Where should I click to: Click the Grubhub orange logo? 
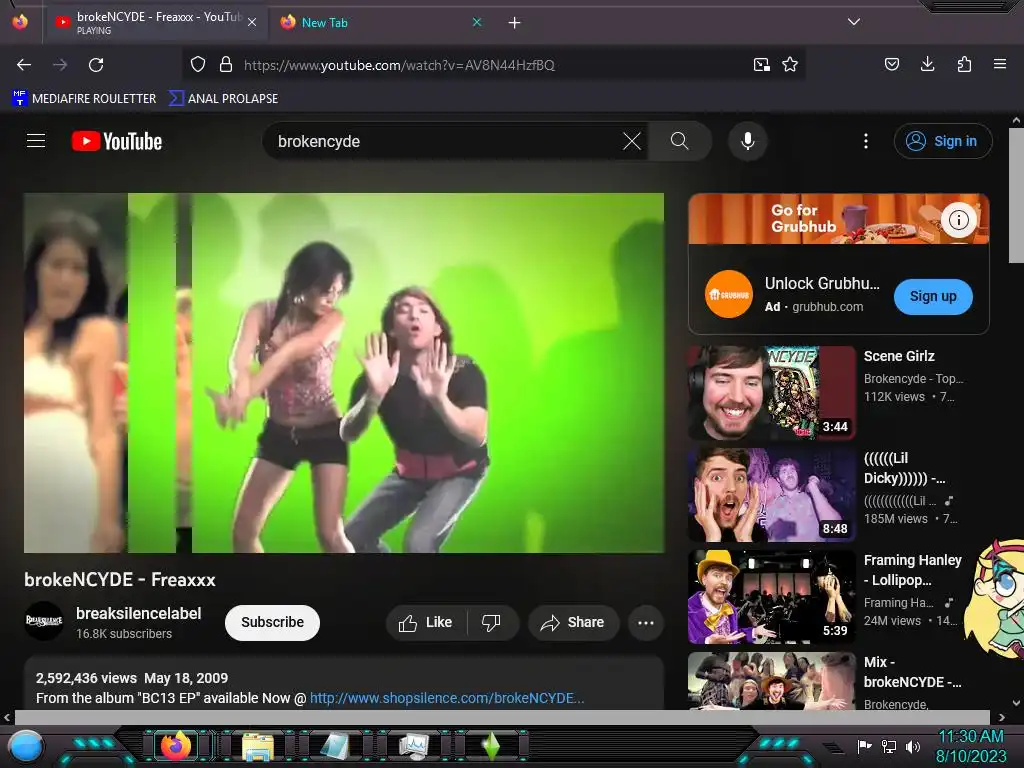click(x=729, y=295)
